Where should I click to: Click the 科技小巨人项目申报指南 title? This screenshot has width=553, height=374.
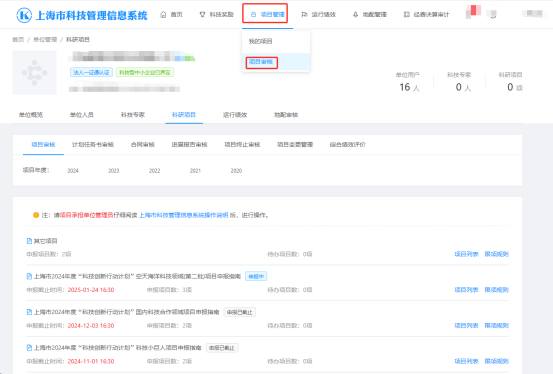point(117,348)
